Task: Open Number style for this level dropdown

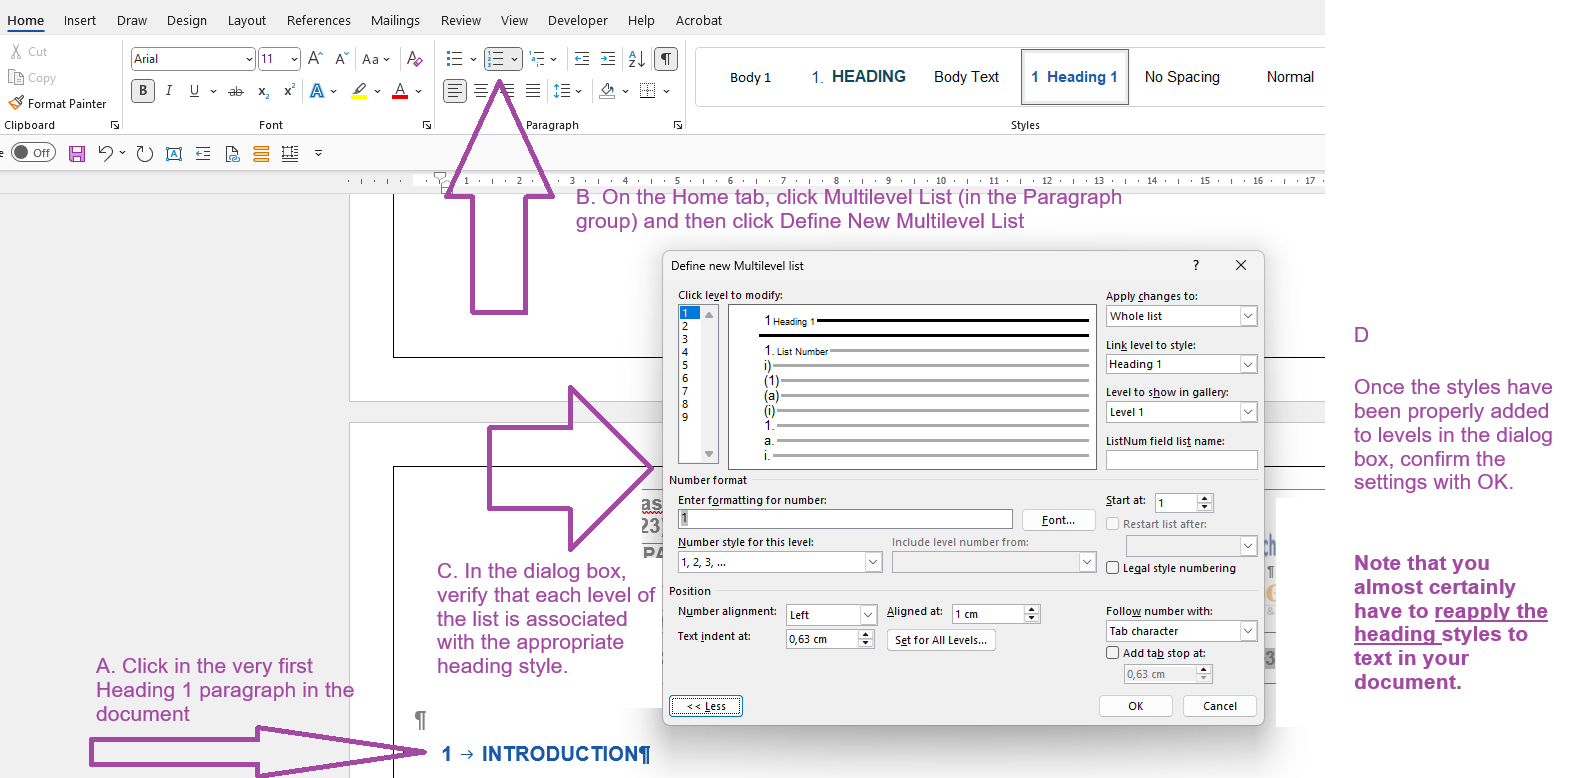Action: click(873, 562)
